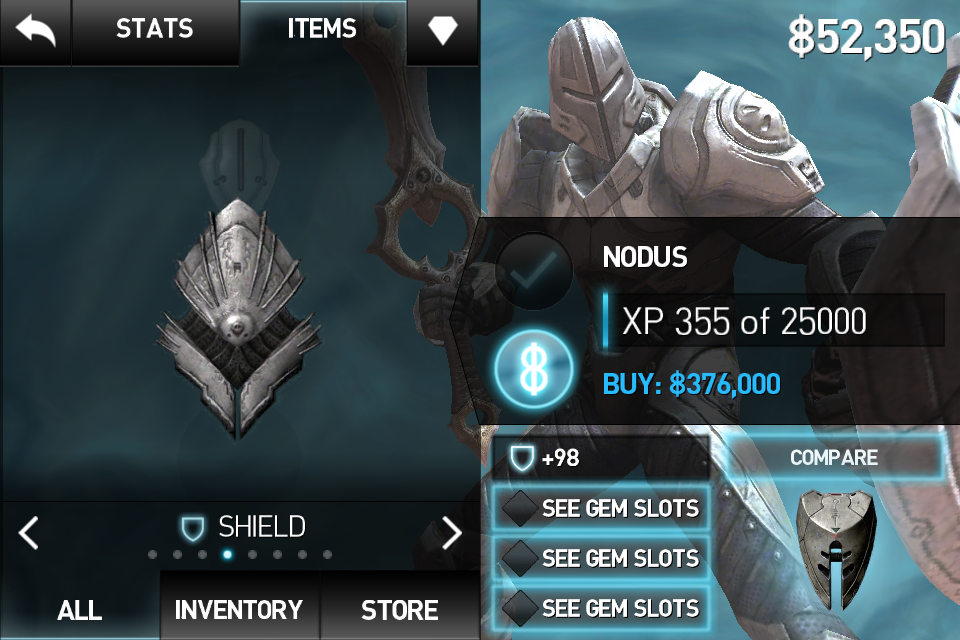The image size is (960, 640).
Task: Go to next item category with right chevron
Action: (452, 533)
